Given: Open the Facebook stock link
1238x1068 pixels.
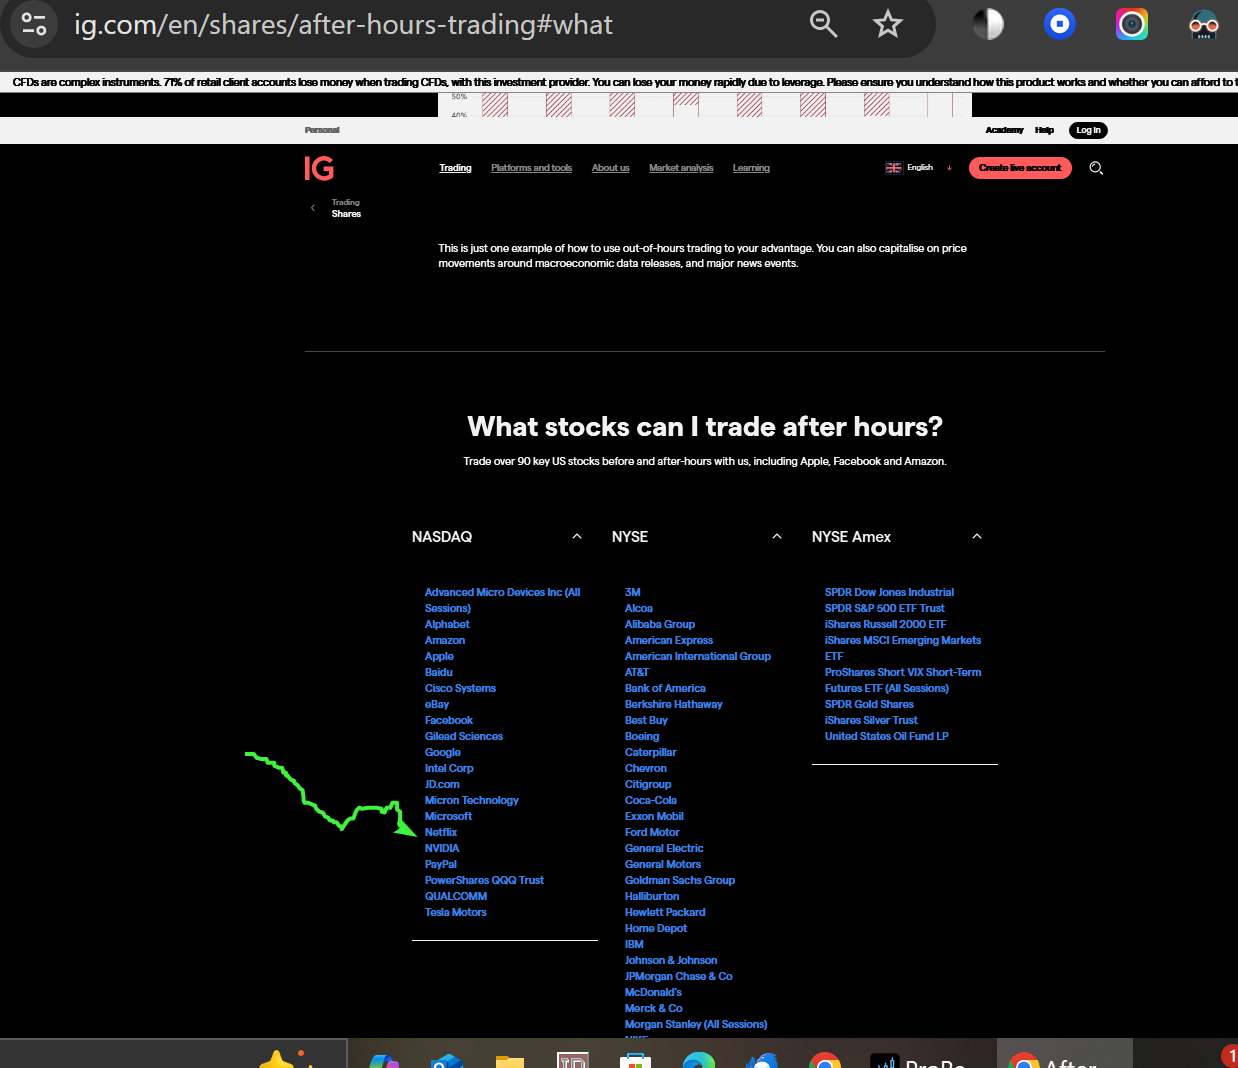Looking at the screenshot, I should point(449,720).
